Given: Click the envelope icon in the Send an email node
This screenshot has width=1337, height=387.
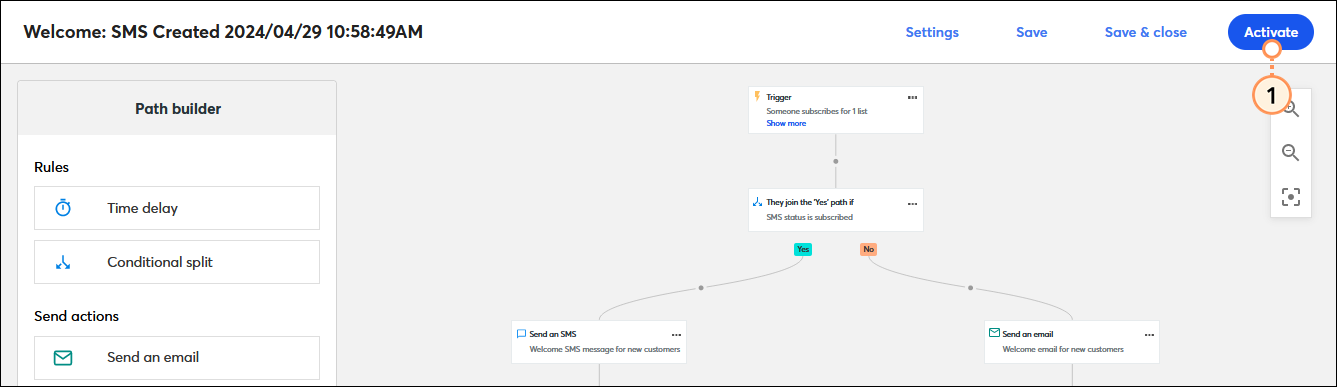Looking at the screenshot, I should pyautogui.click(x=994, y=333).
